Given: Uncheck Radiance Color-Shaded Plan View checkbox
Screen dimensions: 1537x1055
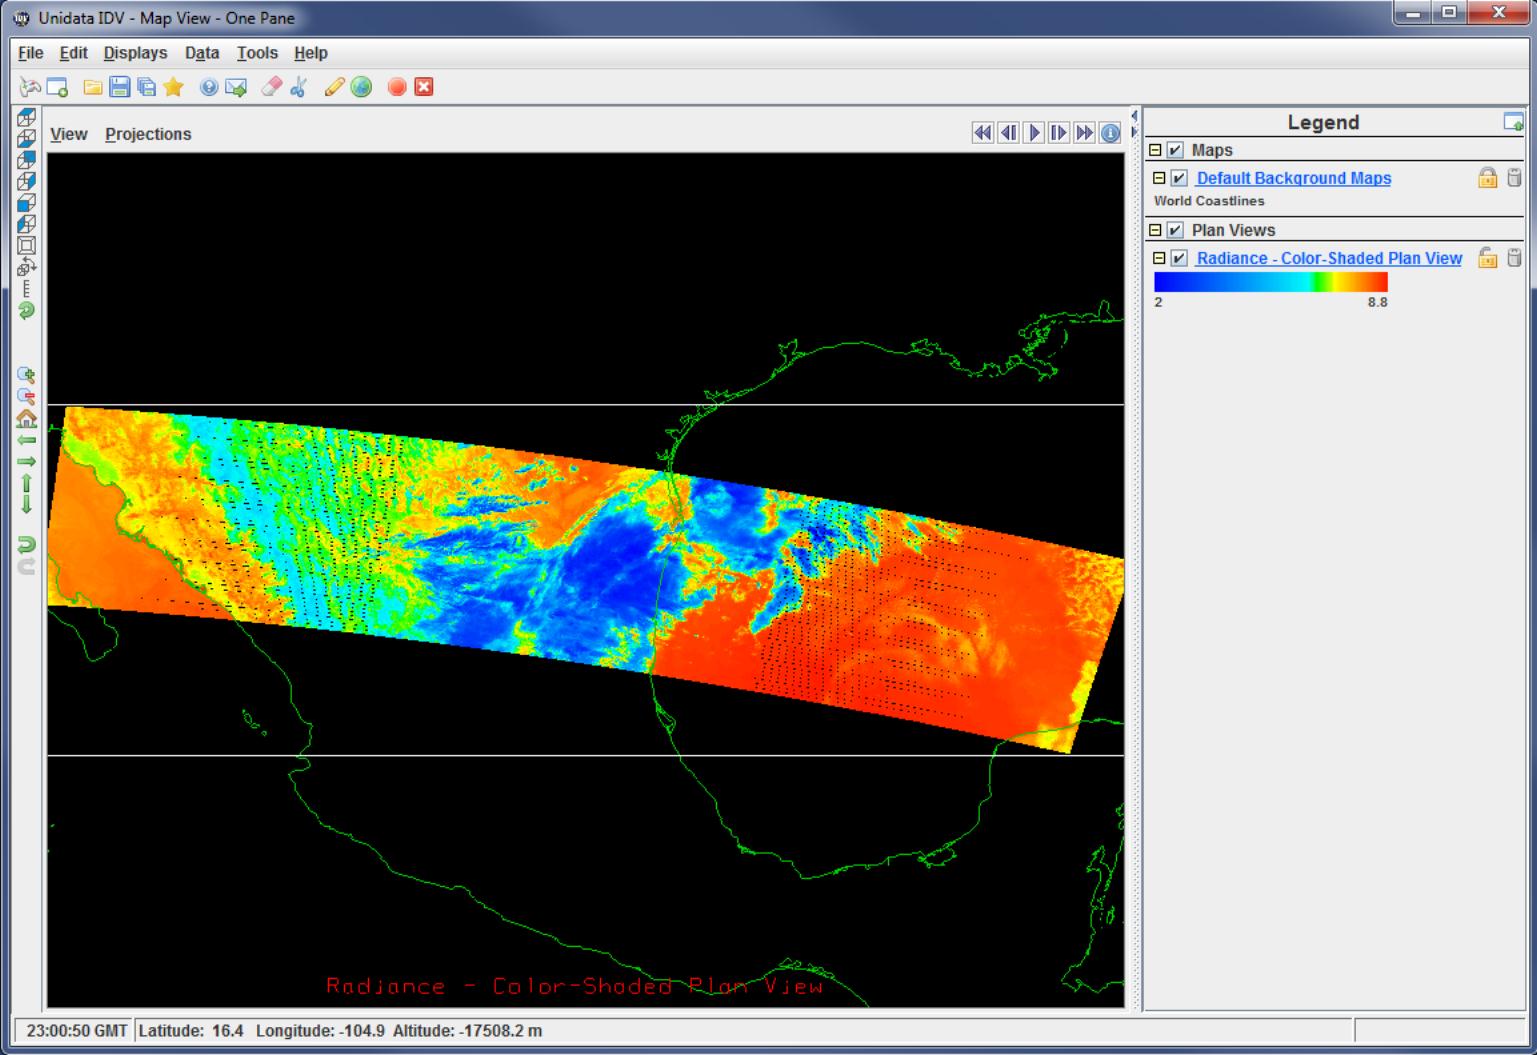Looking at the screenshot, I should pos(1179,258).
